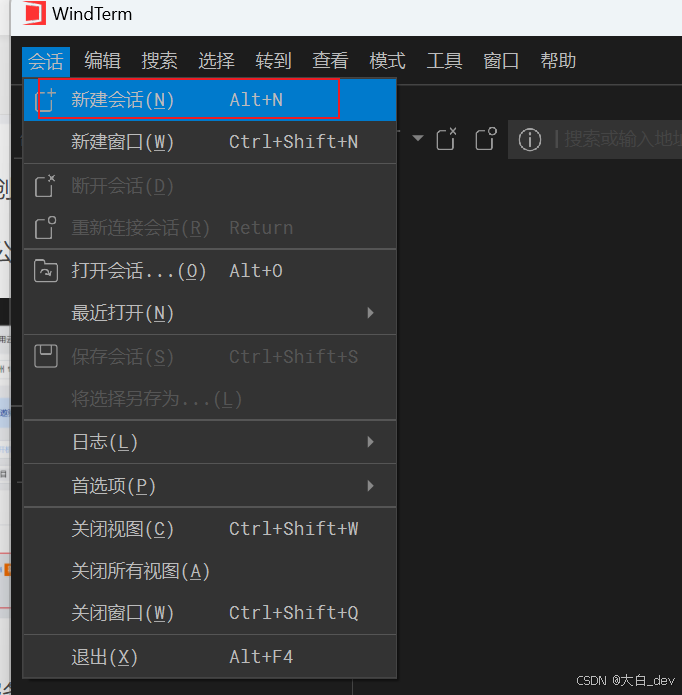
Task: Open the 模式 menu
Action: point(387,61)
